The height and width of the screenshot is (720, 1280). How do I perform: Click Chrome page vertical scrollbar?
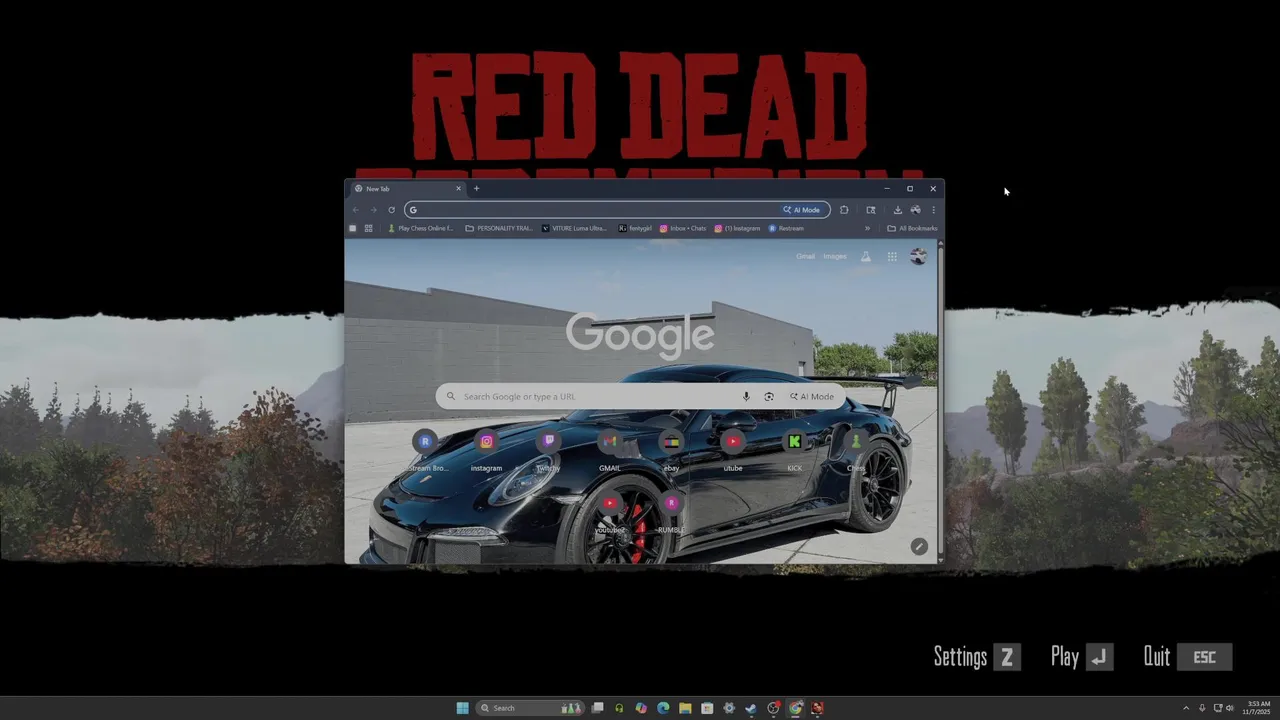[x=940, y=400]
